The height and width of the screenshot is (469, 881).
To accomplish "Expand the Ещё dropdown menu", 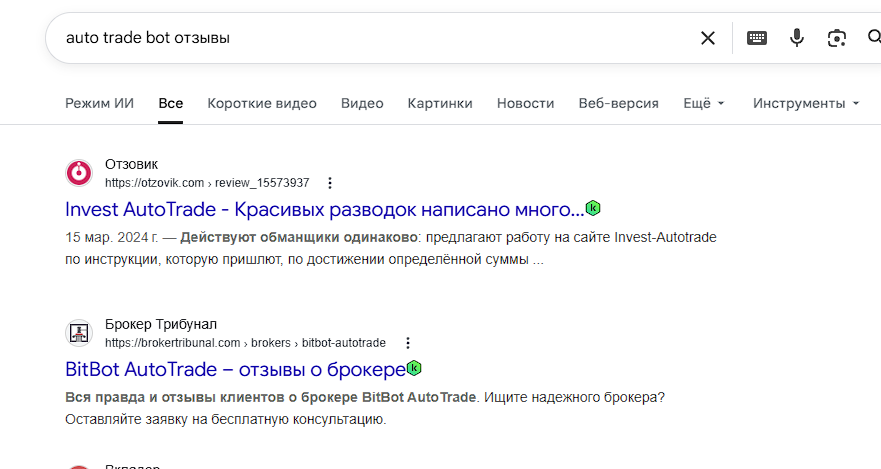I will (704, 103).
